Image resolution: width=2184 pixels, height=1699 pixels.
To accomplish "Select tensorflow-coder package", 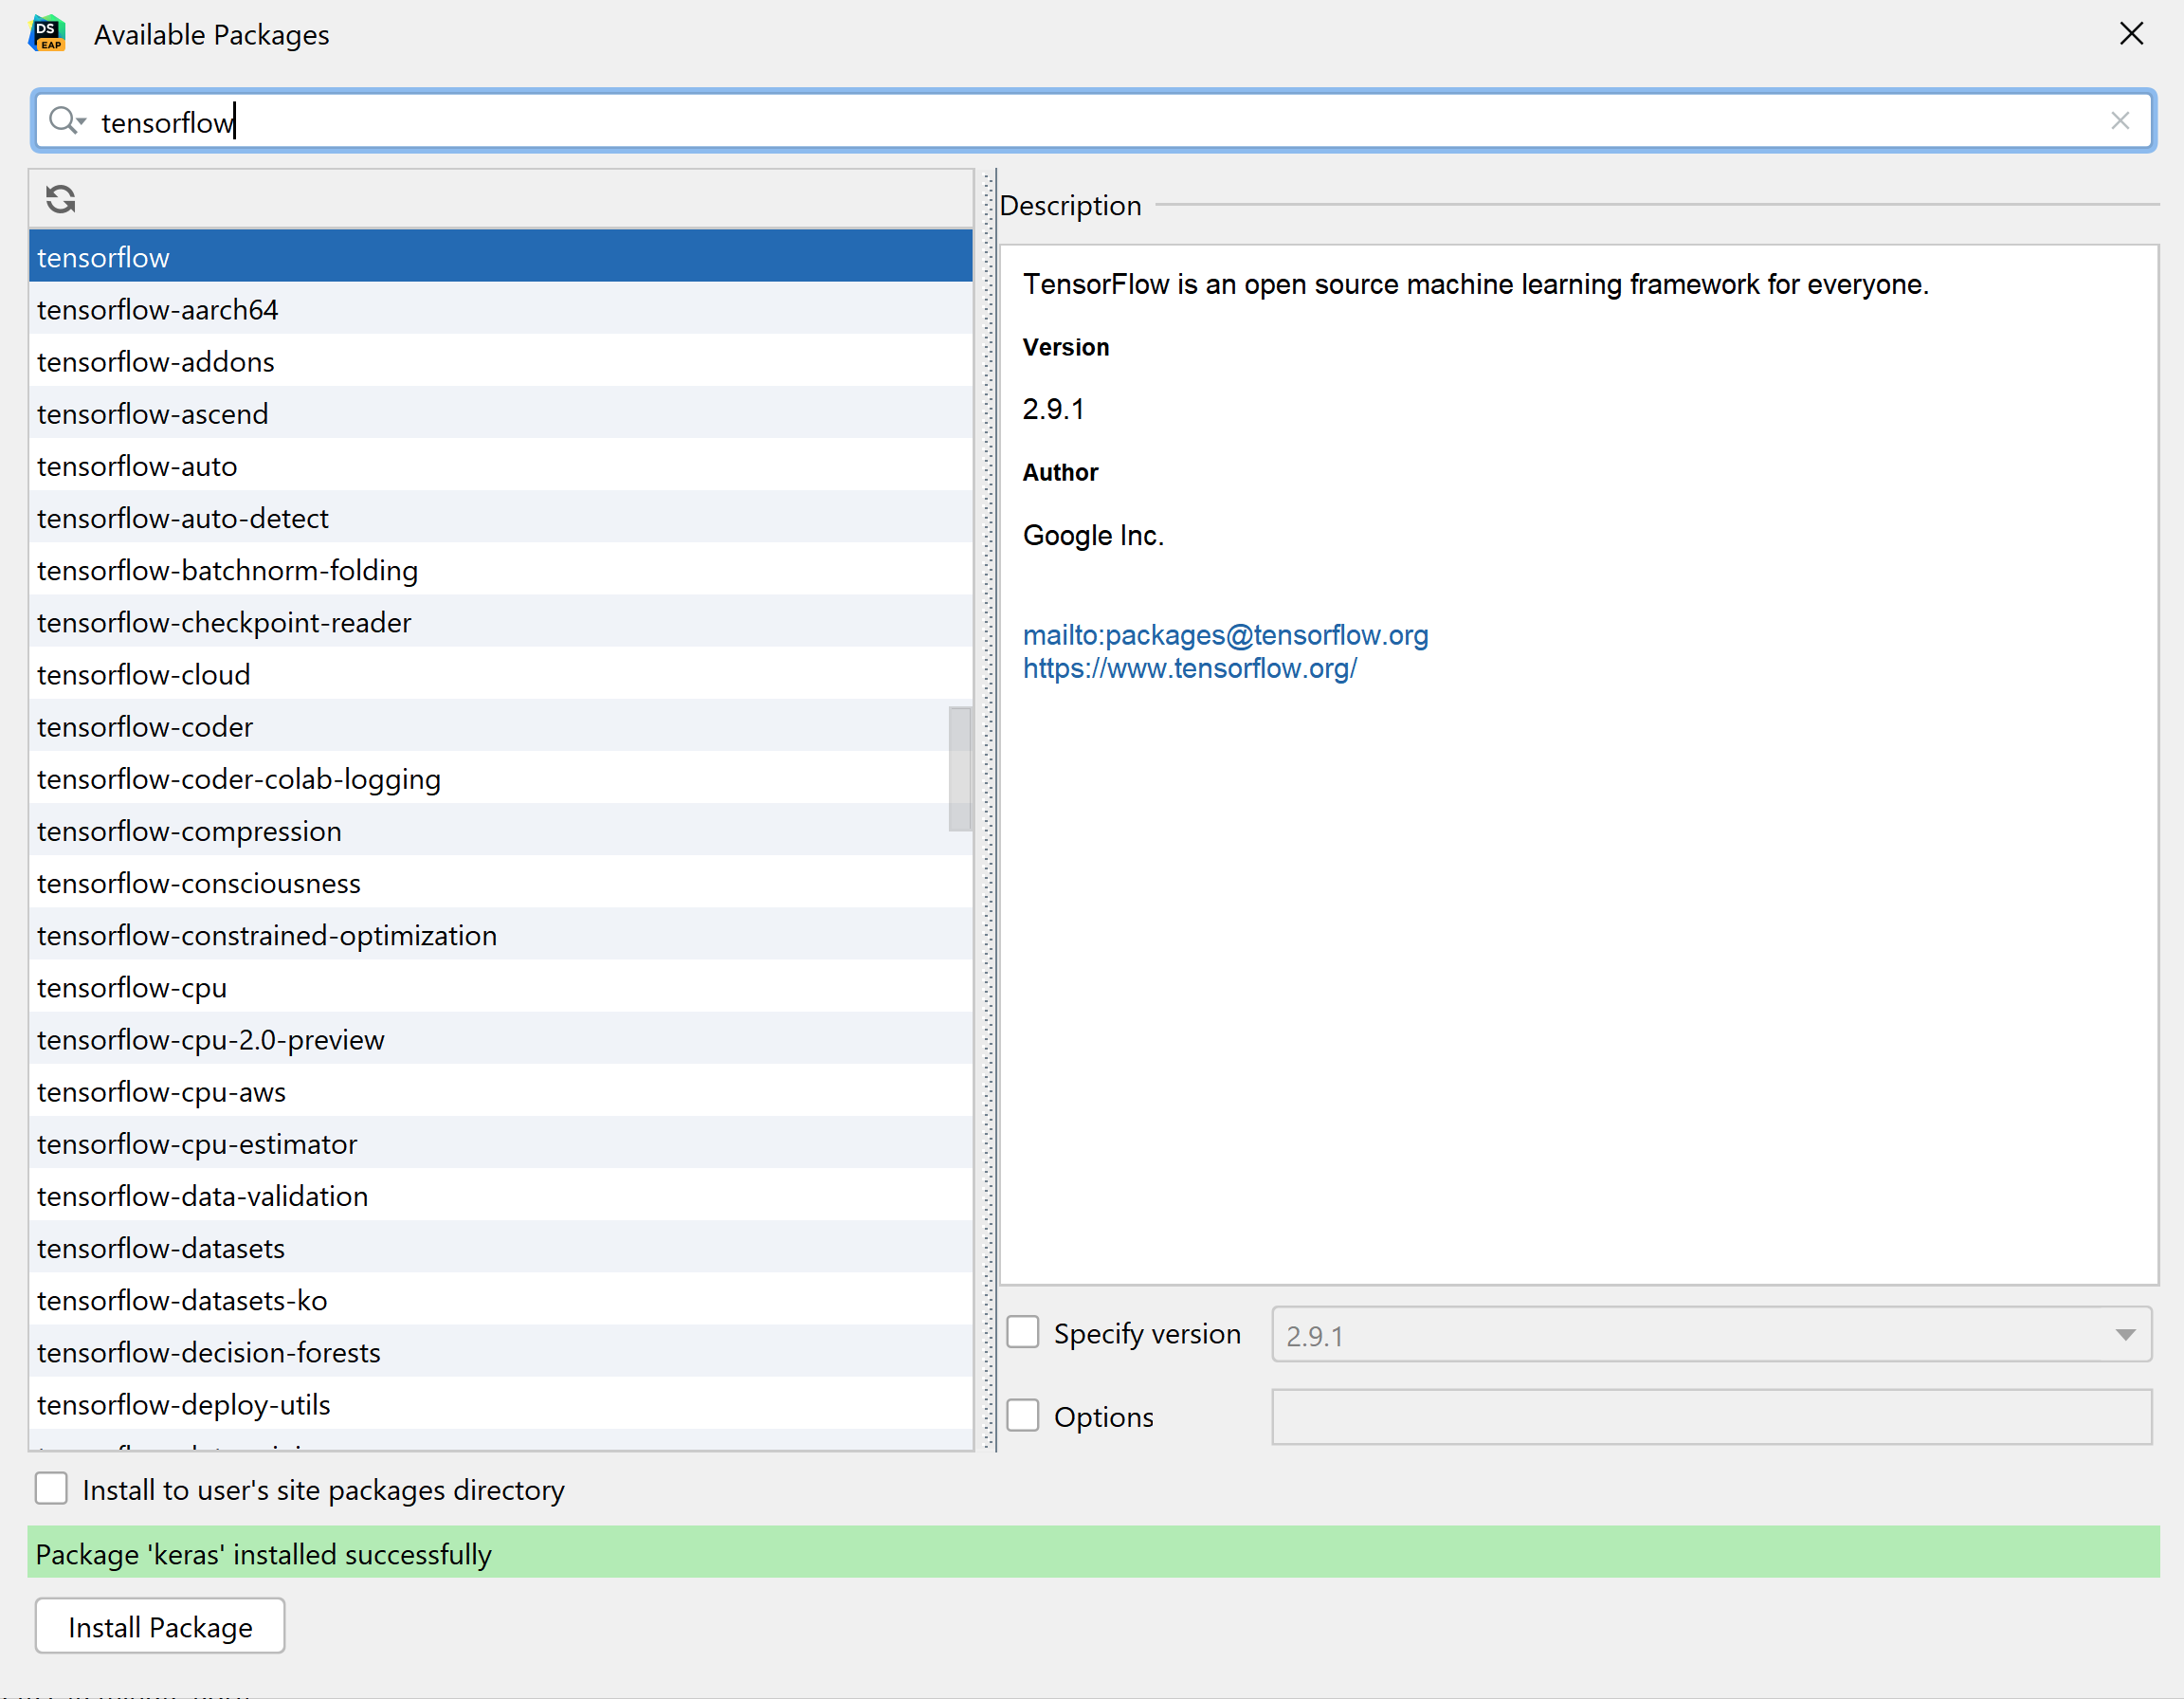I will click(x=500, y=726).
